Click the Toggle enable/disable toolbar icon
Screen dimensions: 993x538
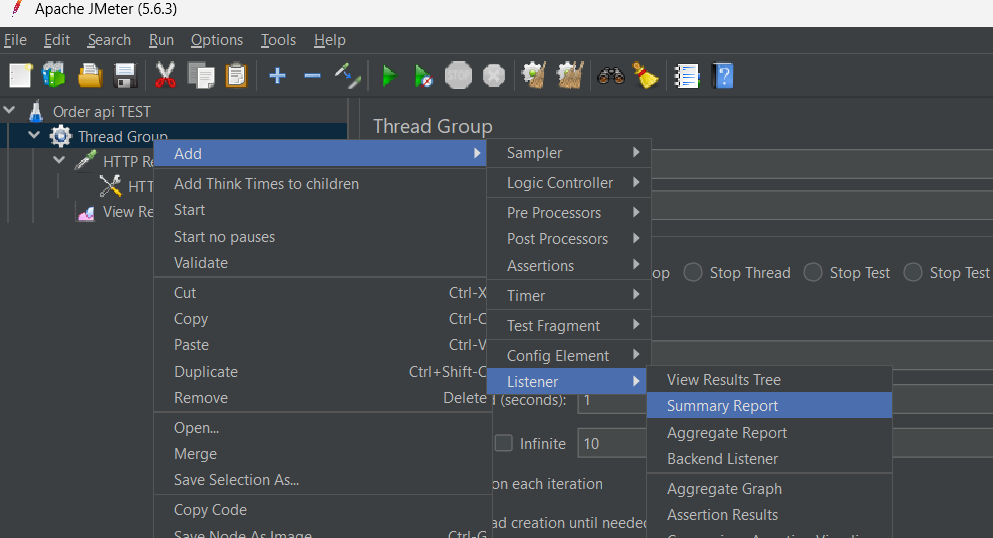click(x=348, y=76)
